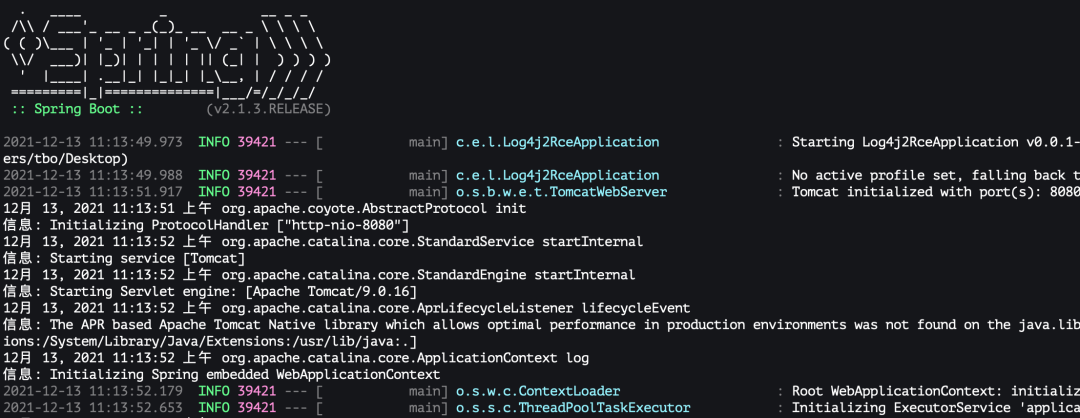Click the AprLifecycleListener lifecycleEvent line

pyautogui.click(x=346, y=307)
